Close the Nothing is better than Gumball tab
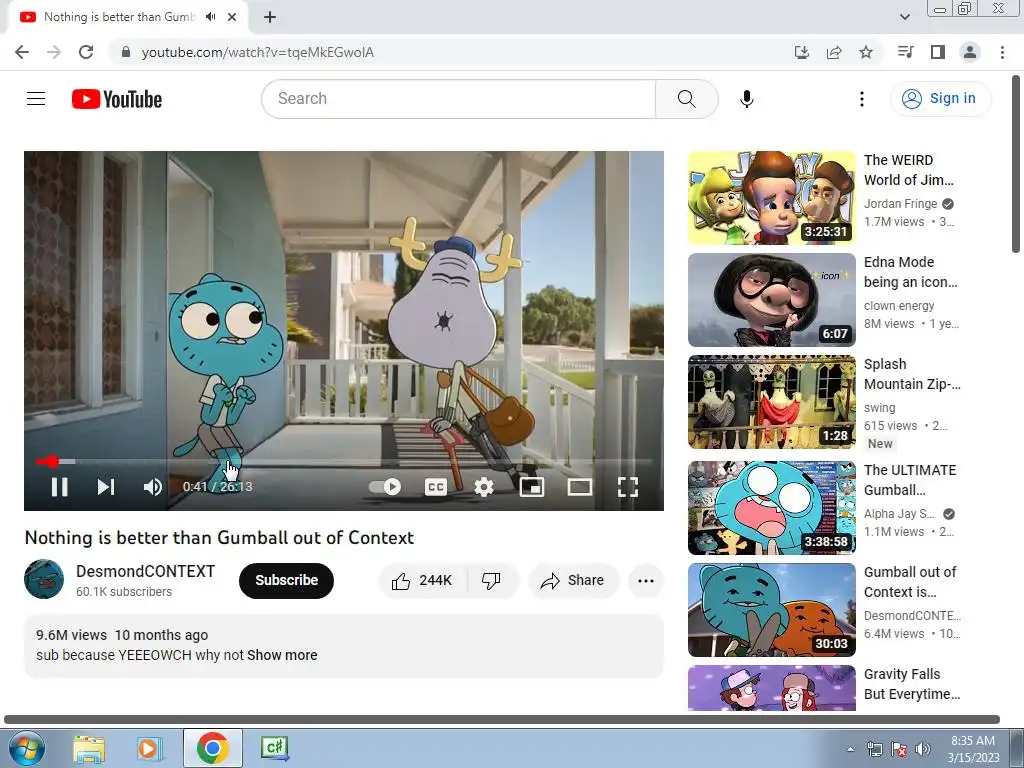1024x768 pixels. click(232, 17)
